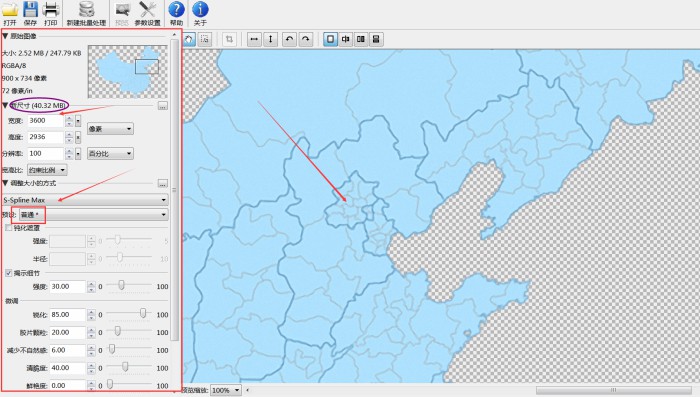
Task: Click the 关于 about info button
Action: [200, 13]
